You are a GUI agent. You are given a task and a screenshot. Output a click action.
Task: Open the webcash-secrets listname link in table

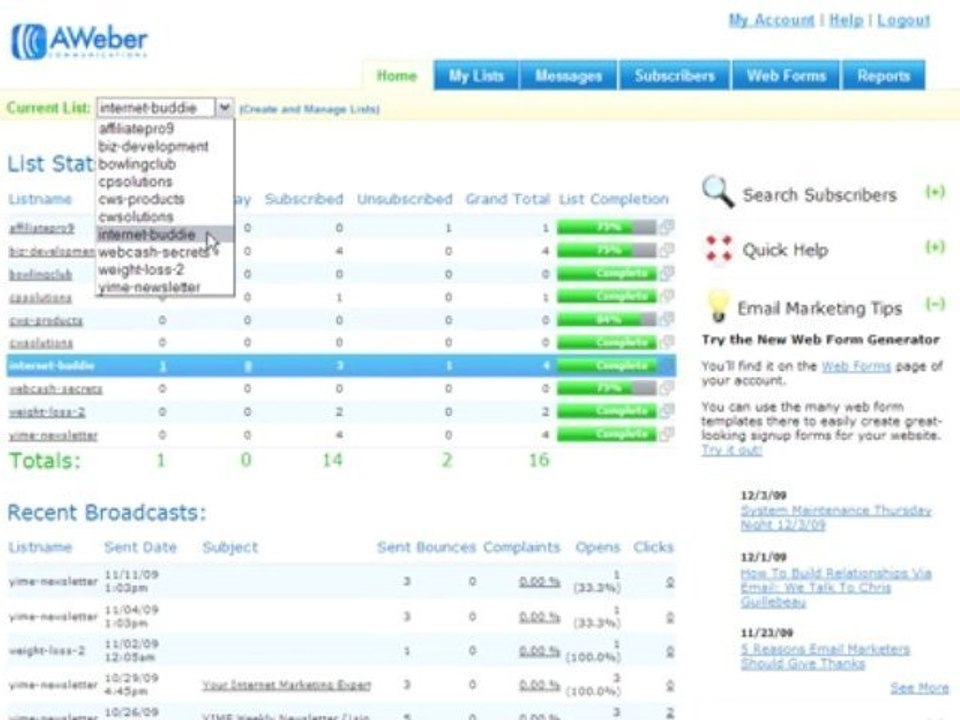(56, 389)
